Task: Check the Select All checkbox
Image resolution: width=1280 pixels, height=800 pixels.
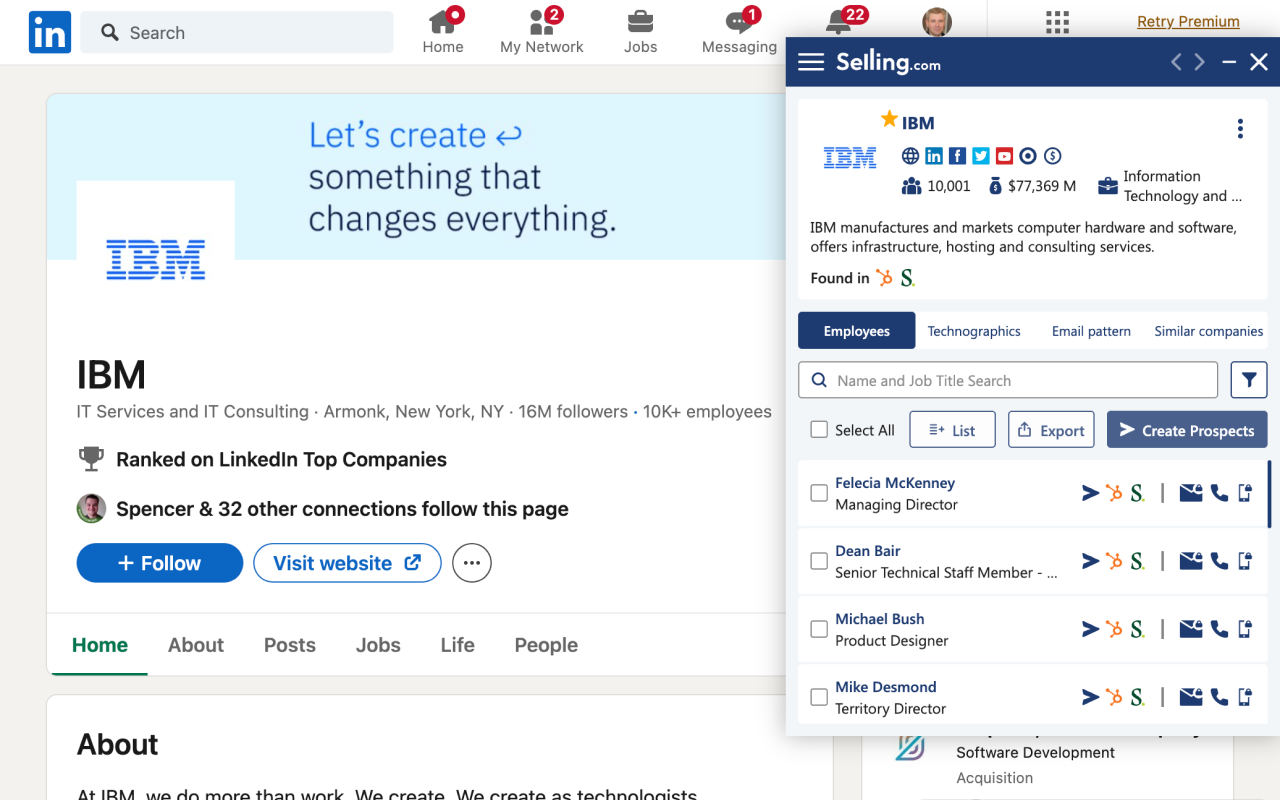Action: [819, 430]
